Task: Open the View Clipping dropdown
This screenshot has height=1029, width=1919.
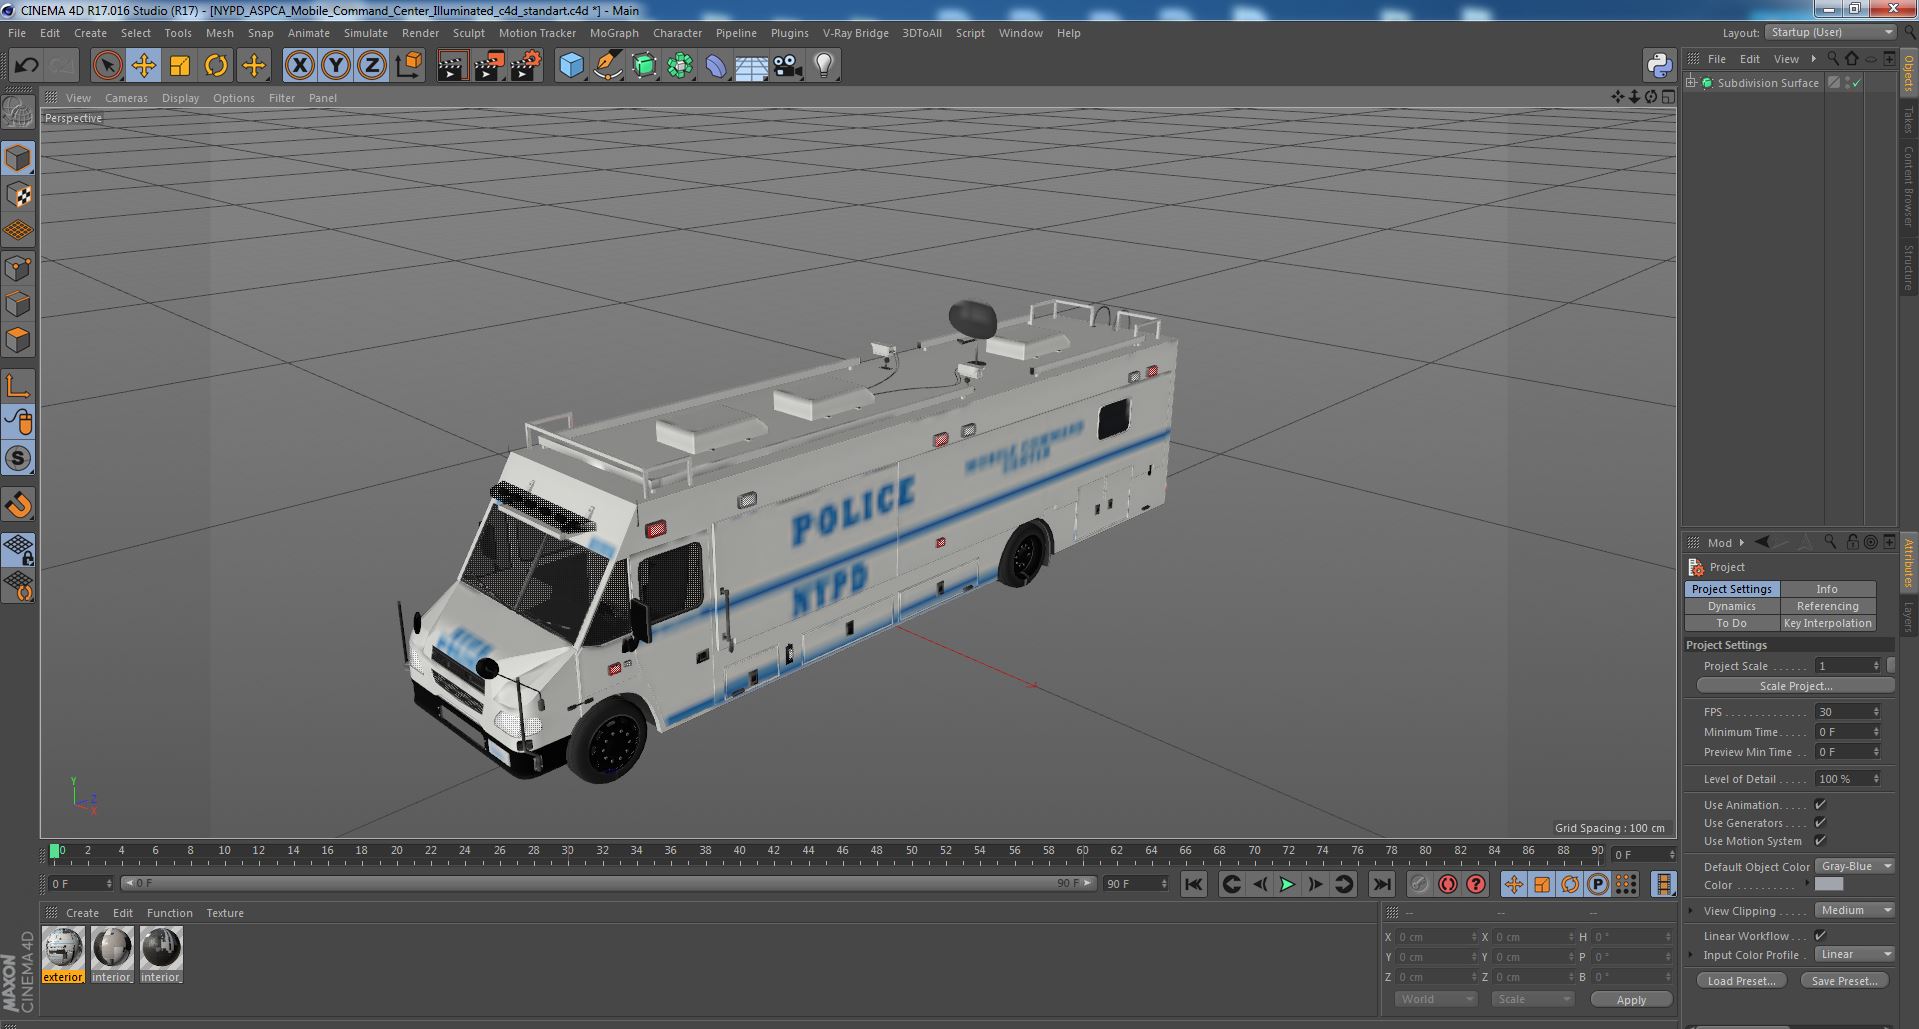Action: point(1854,911)
